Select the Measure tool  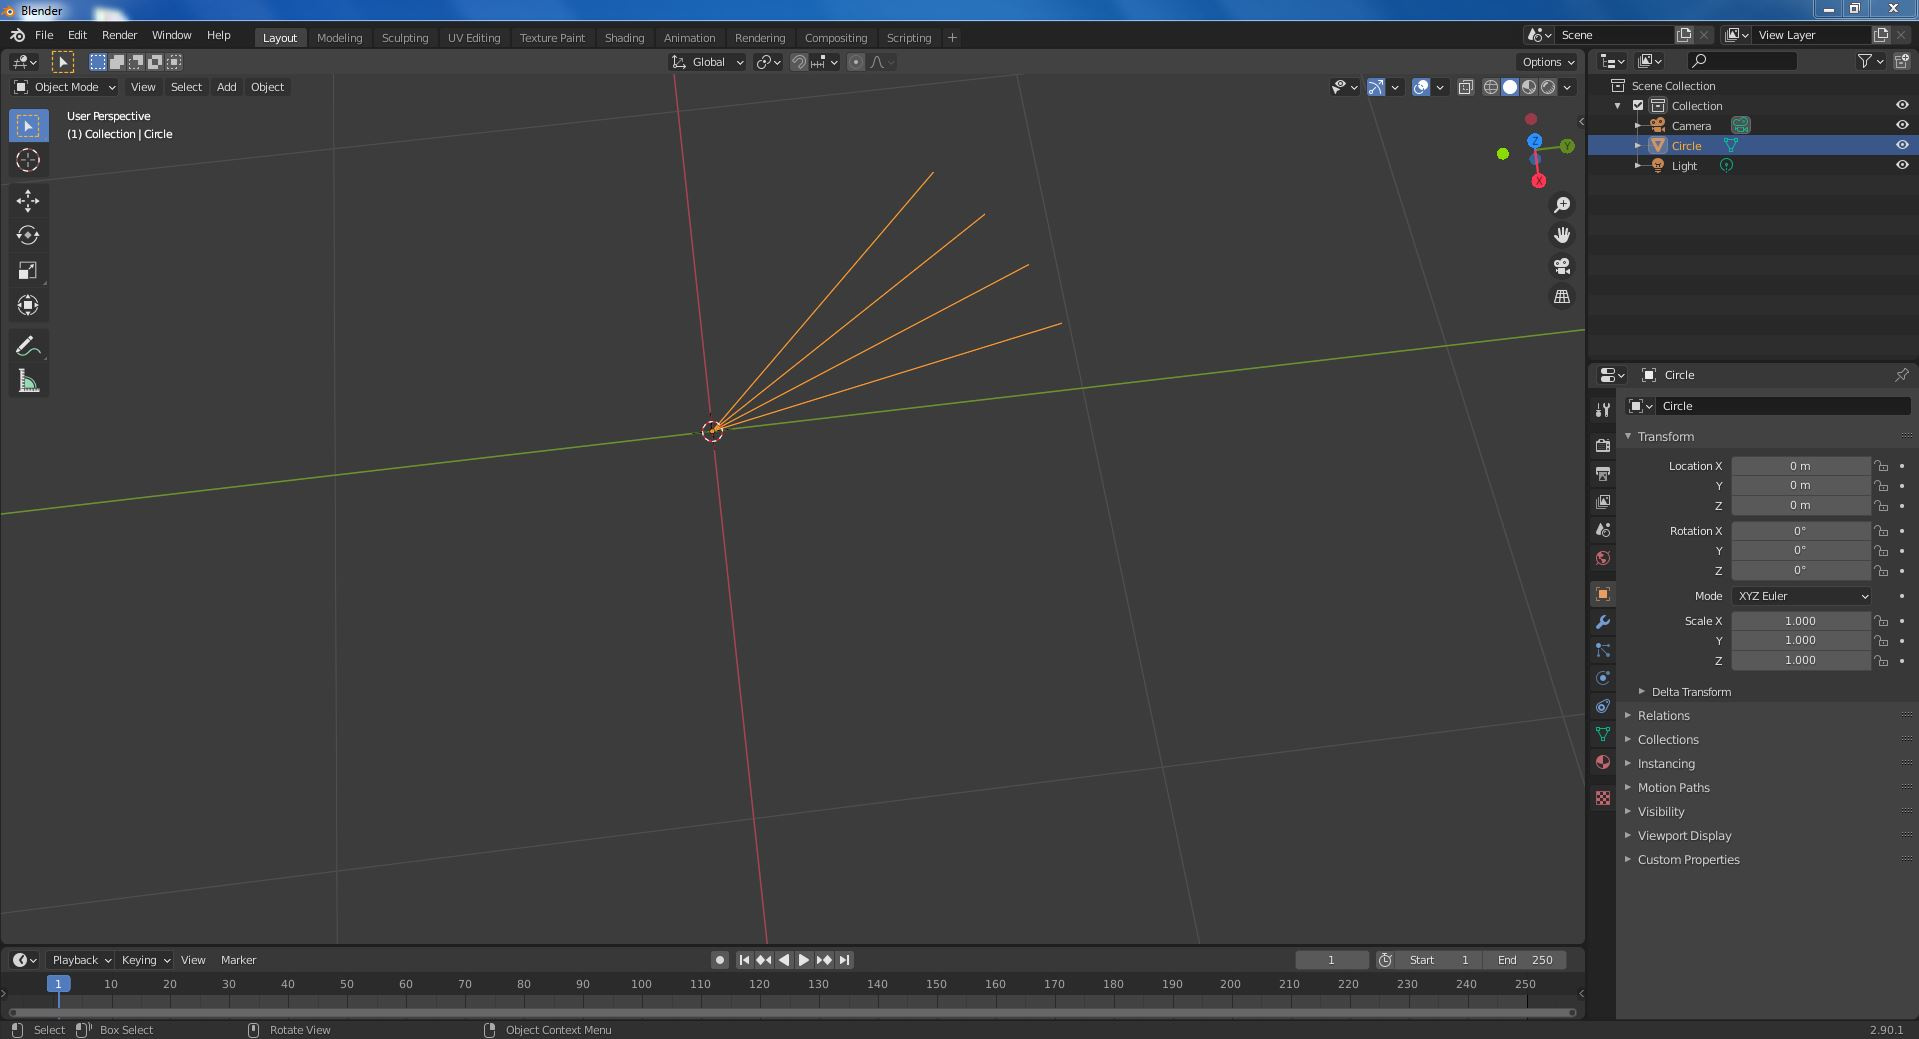[x=28, y=382]
